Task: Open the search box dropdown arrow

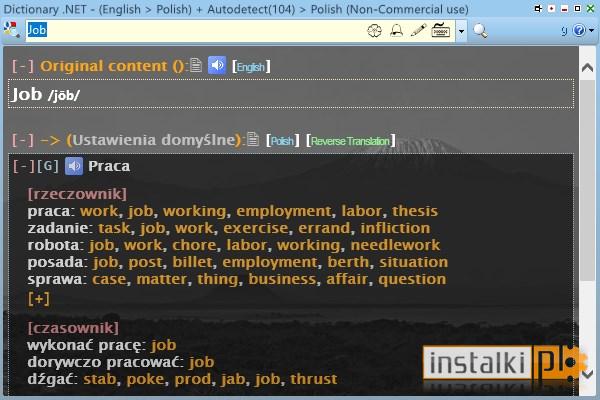Action: pos(461,31)
